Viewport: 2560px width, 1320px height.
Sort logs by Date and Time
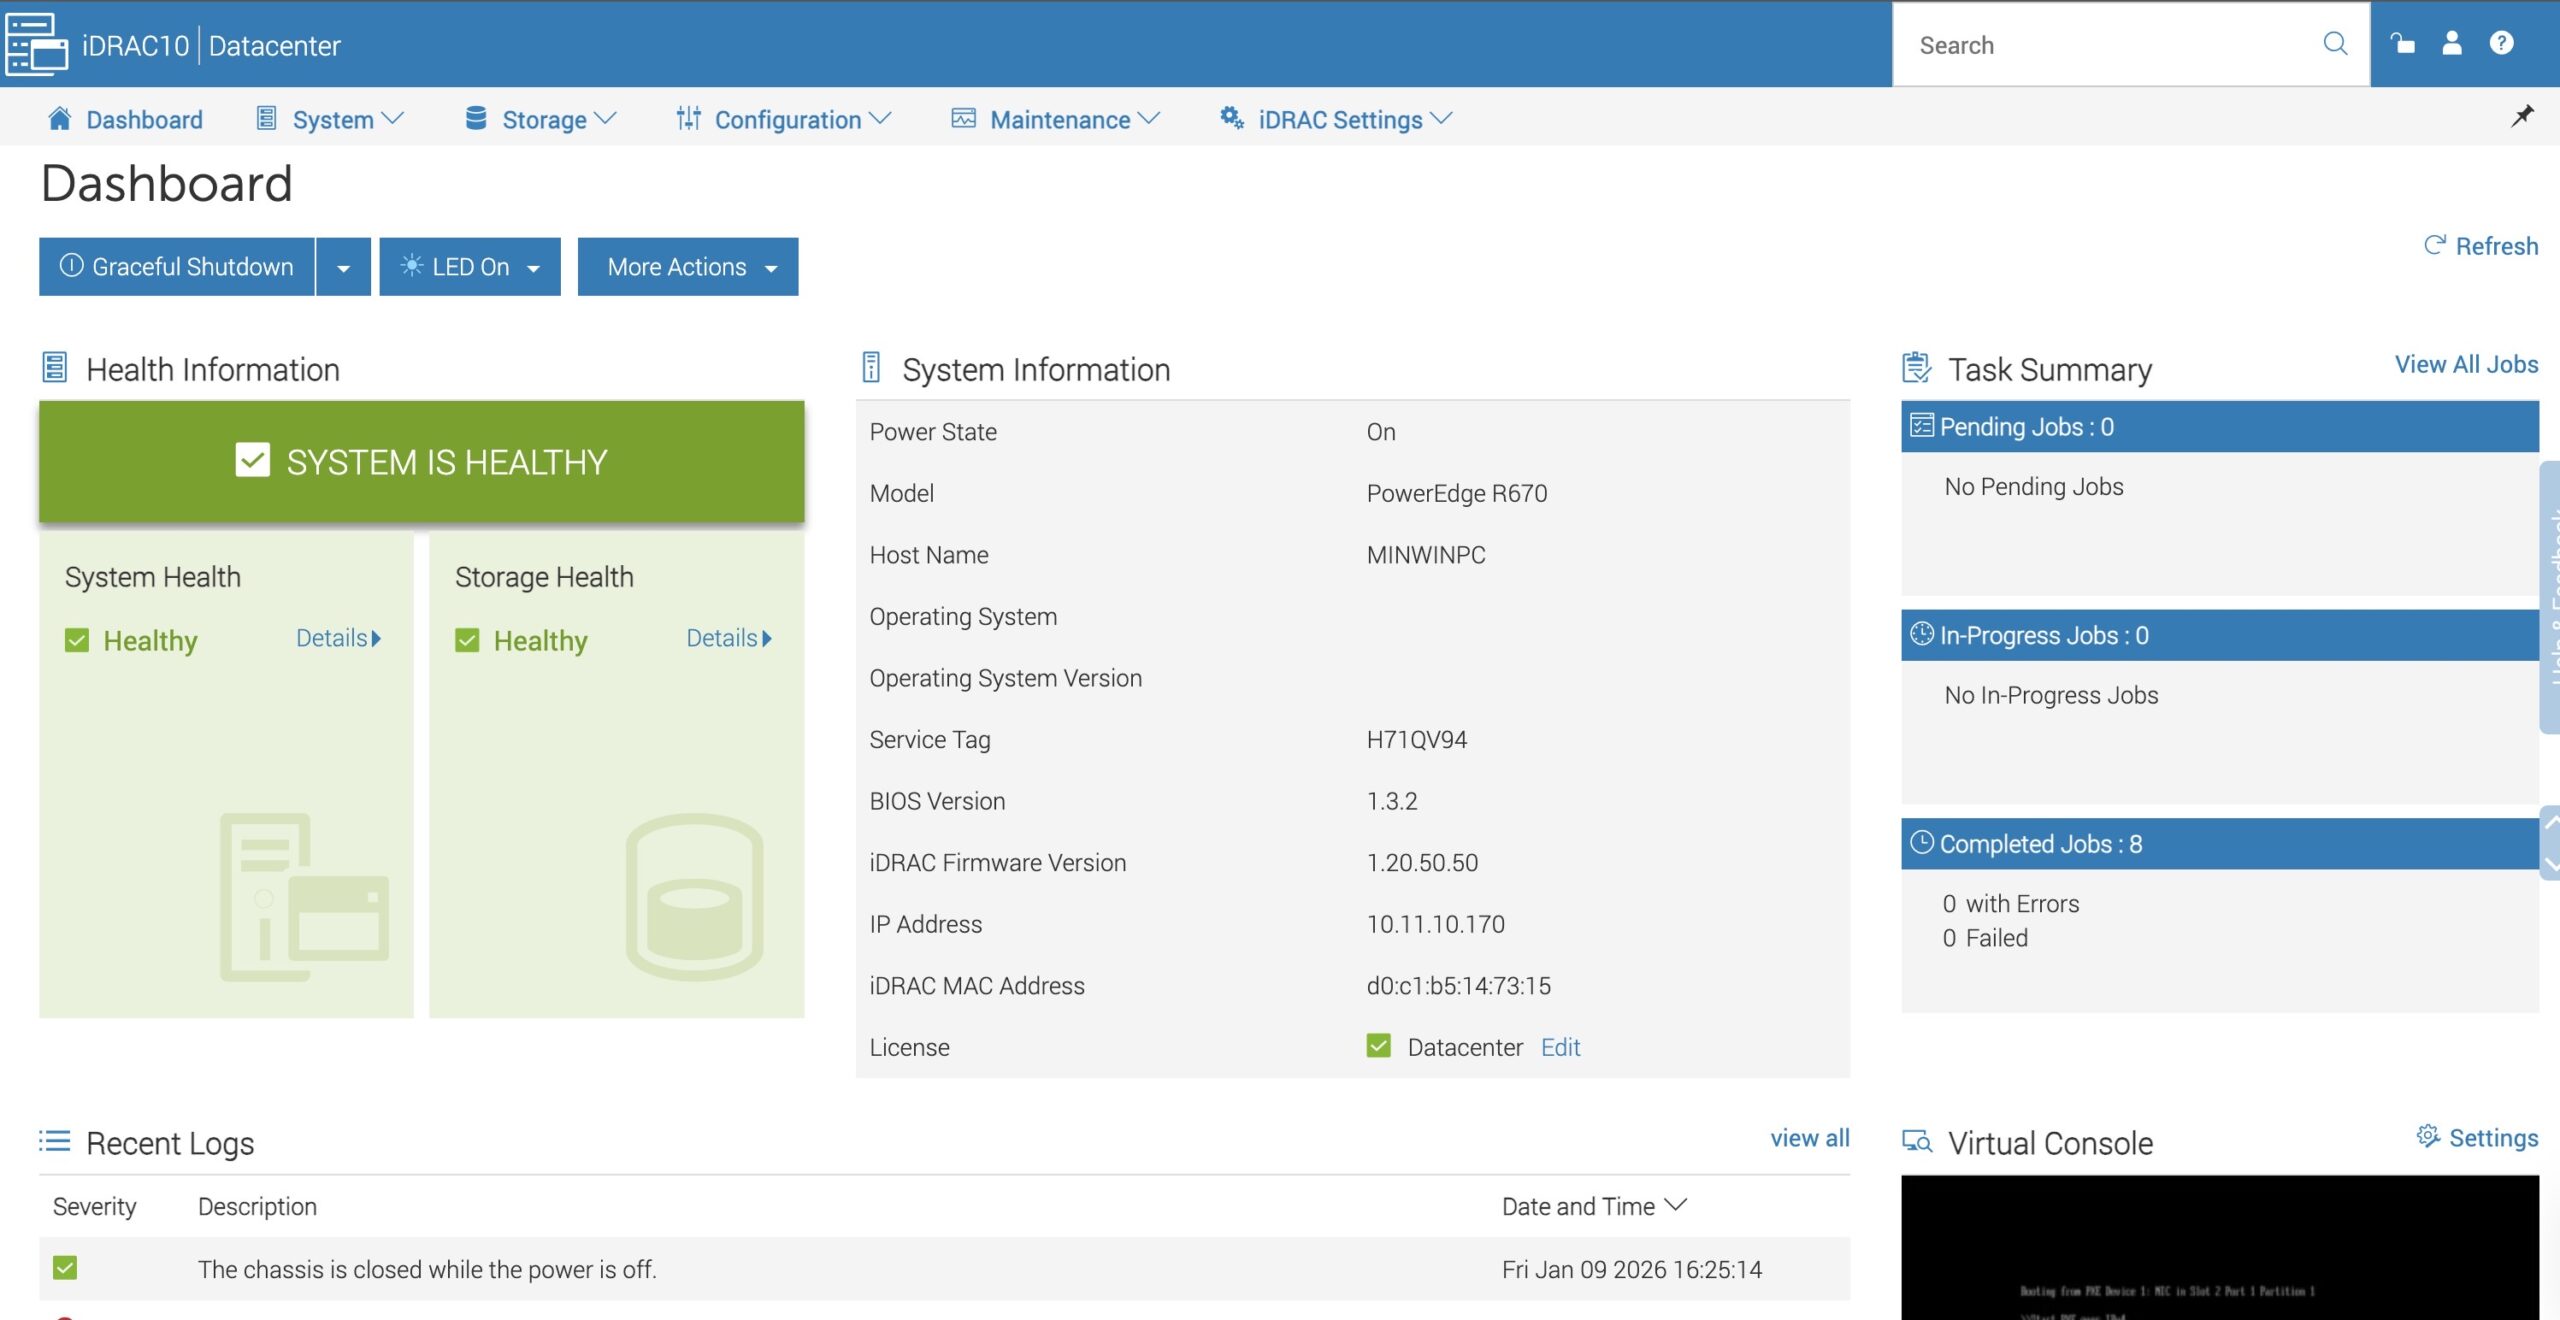[x=1593, y=1206]
